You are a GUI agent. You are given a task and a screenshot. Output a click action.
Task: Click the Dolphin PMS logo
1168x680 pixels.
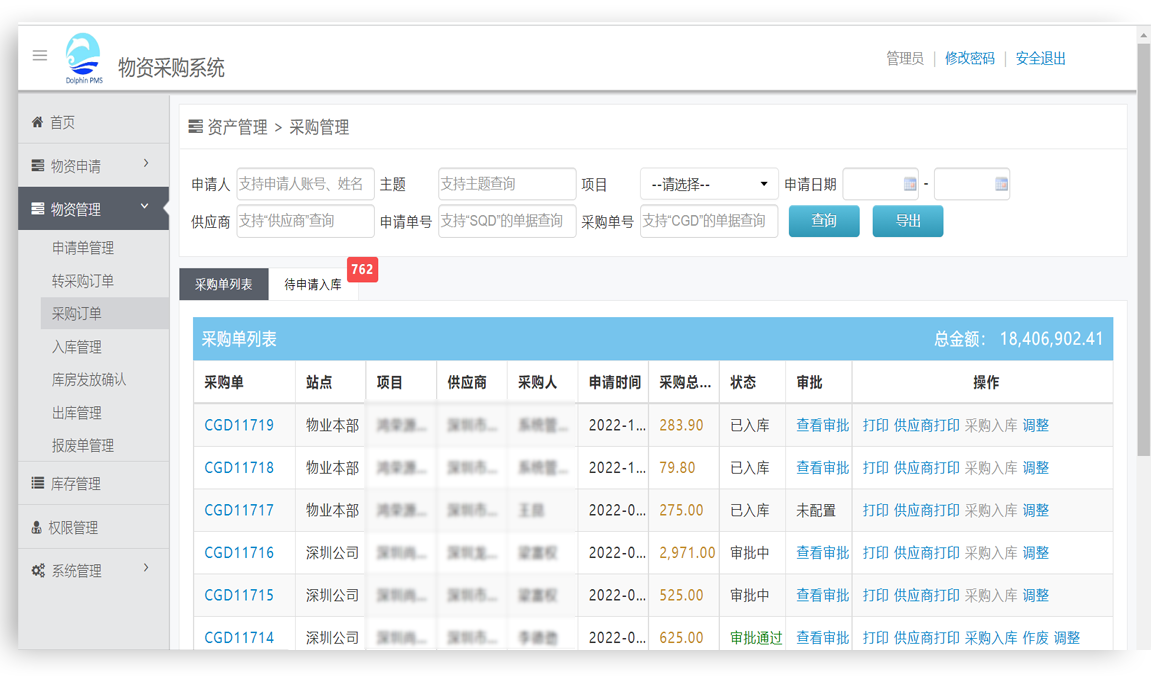click(x=83, y=58)
